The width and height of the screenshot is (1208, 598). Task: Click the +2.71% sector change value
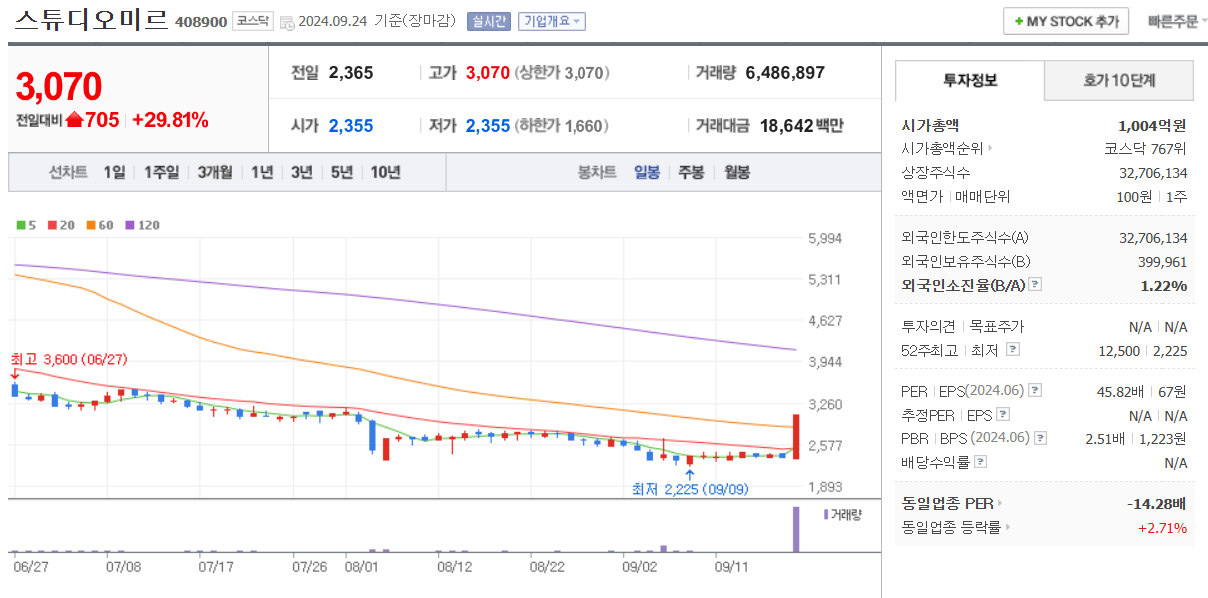(x=1163, y=527)
